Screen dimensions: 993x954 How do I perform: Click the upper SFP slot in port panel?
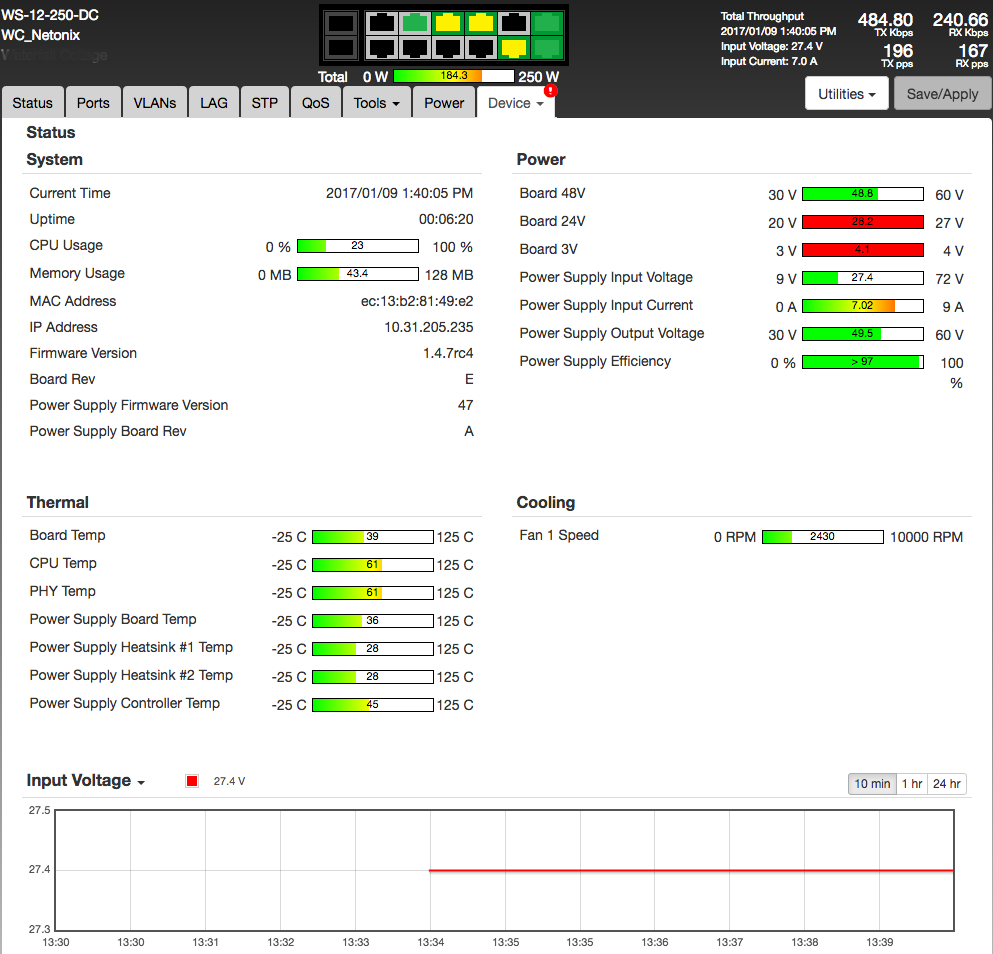pos(342,22)
